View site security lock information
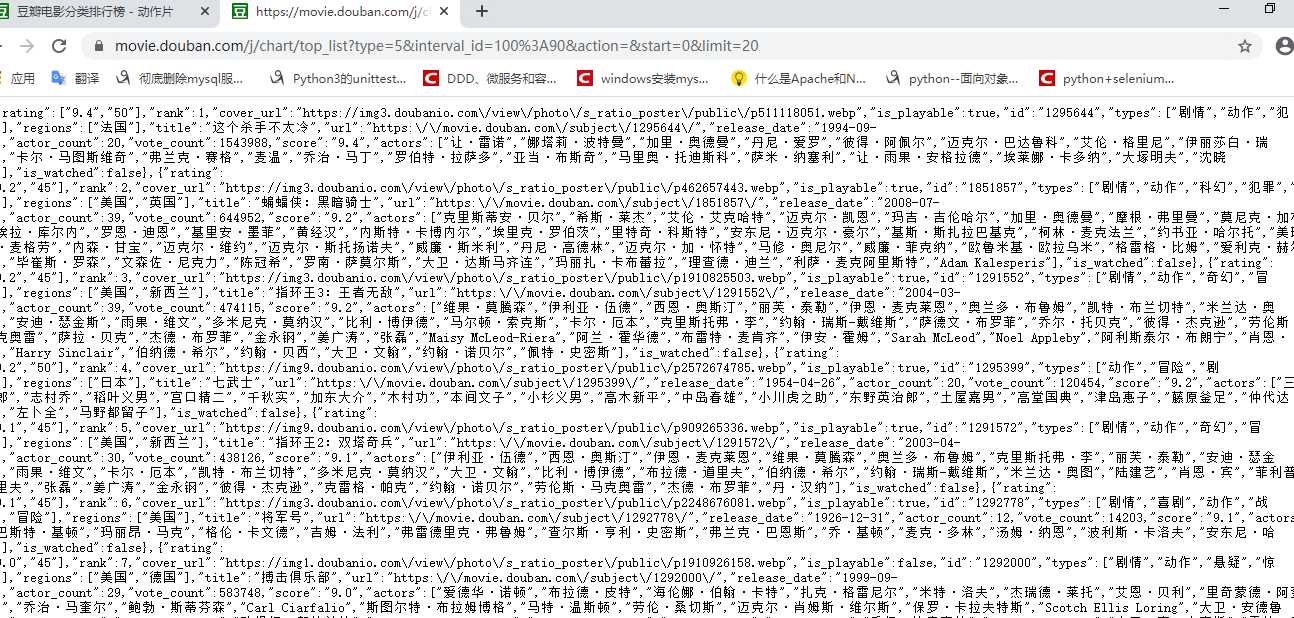This screenshot has height=618, width=1294. coord(98,46)
